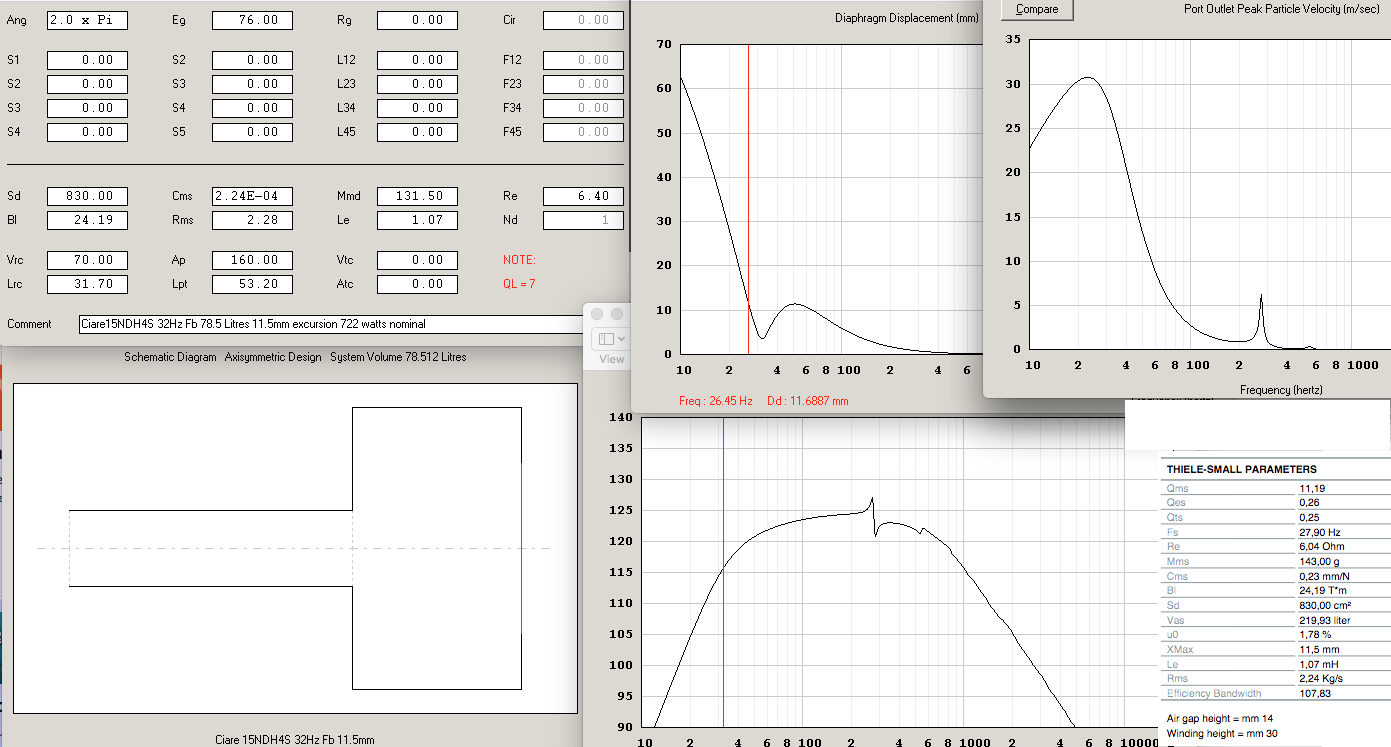Edit the Bl field 24.19

[87, 220]
